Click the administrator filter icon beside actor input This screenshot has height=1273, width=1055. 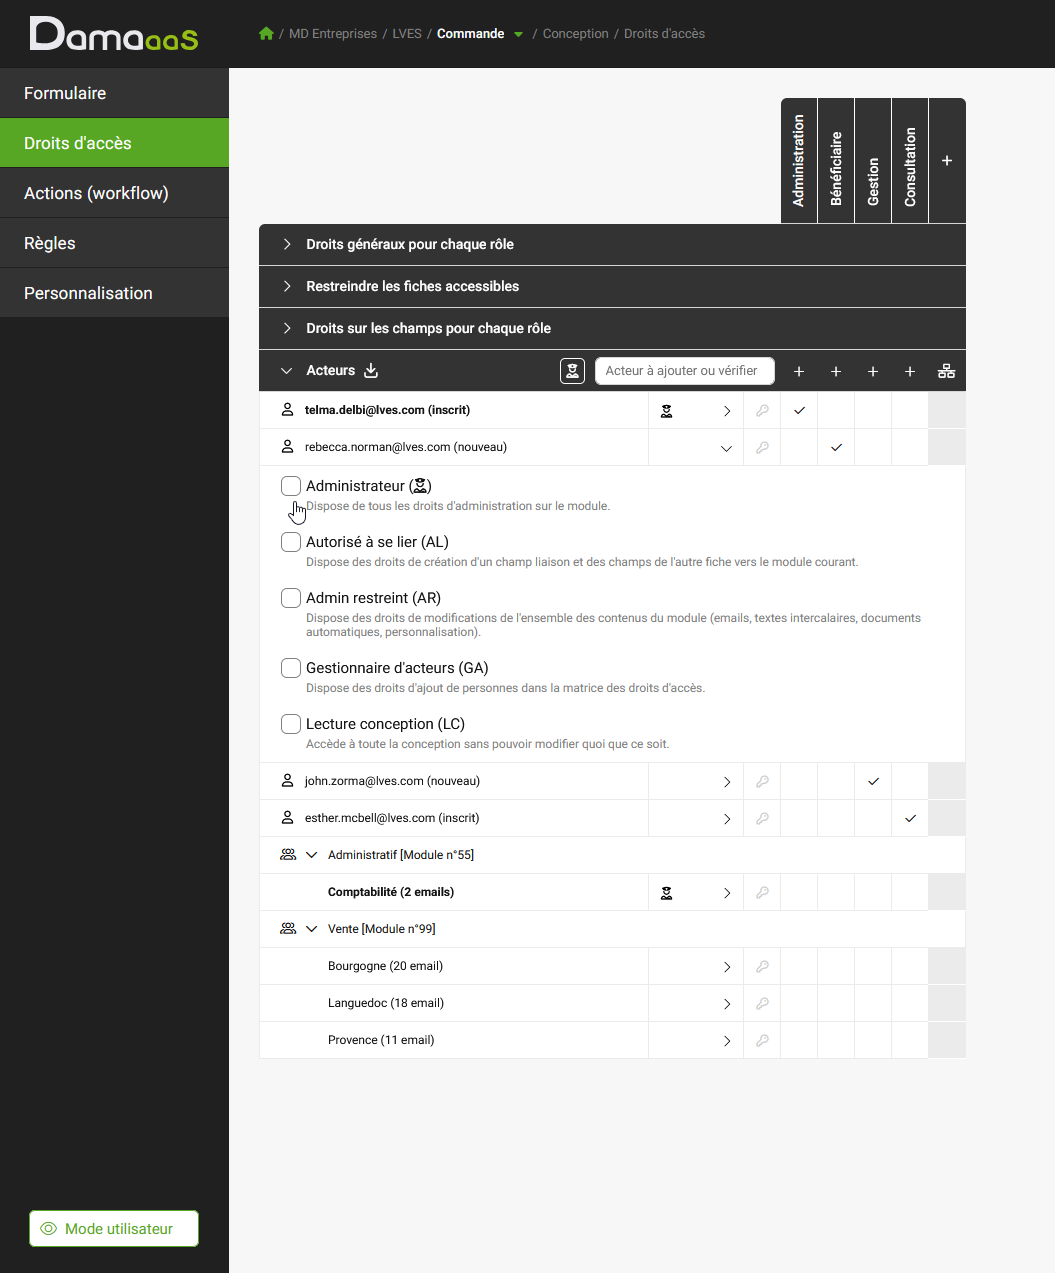(572, 371)
